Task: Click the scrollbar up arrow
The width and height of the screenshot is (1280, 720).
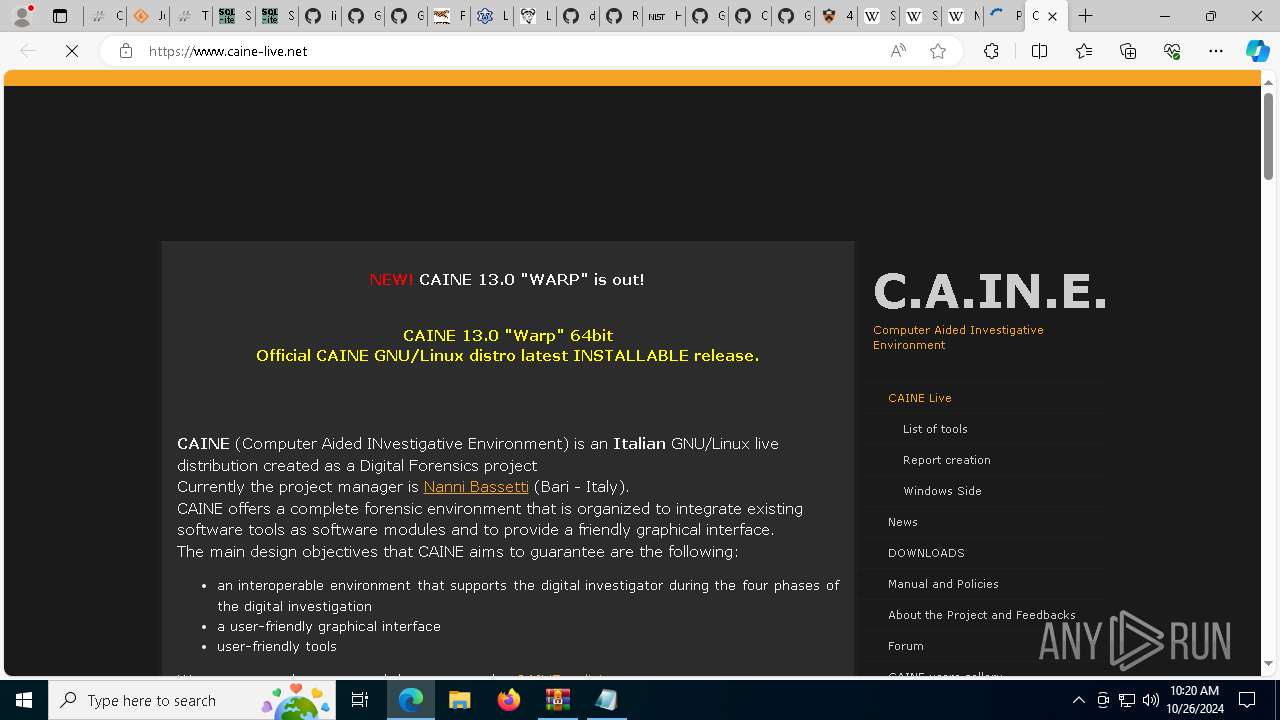Action: (1268, 81)
